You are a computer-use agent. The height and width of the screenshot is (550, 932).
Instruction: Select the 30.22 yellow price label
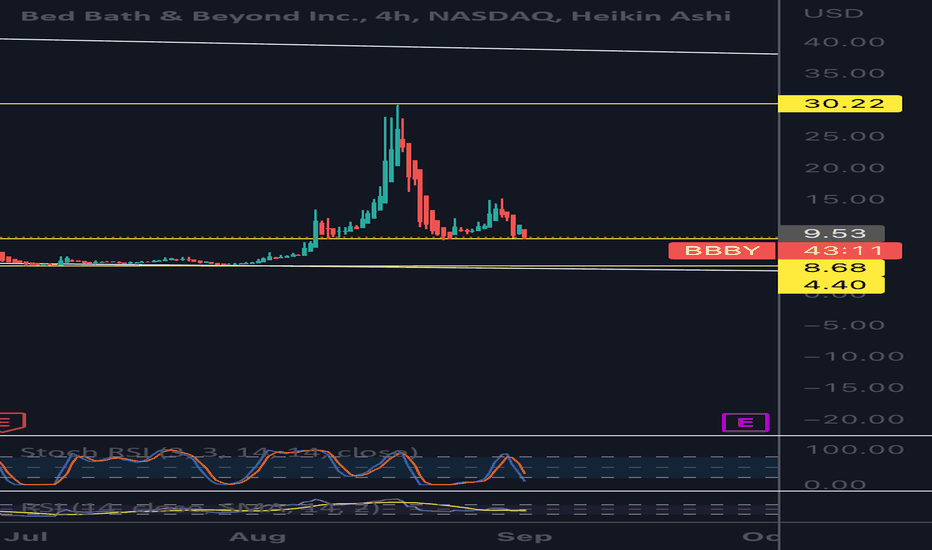point(840,103)
